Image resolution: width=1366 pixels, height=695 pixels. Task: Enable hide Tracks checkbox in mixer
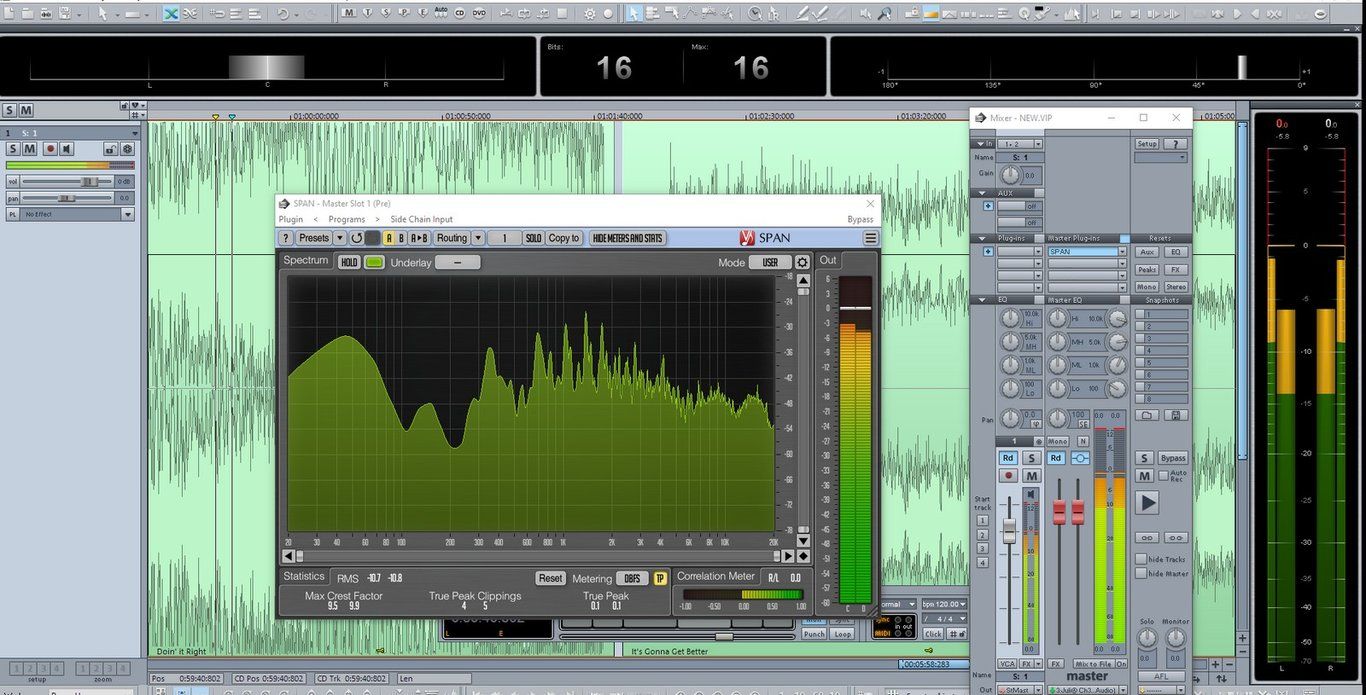(1141, 559)
